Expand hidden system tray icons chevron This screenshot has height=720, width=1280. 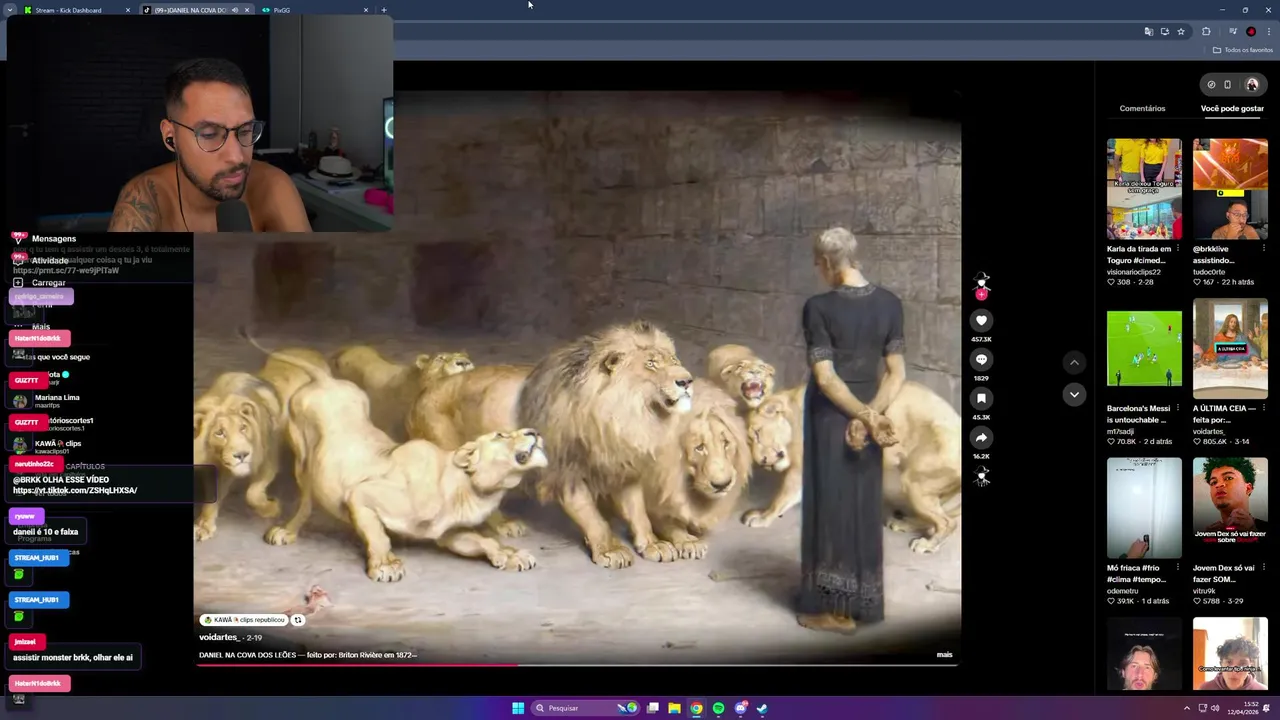(x=1187, y=708)
